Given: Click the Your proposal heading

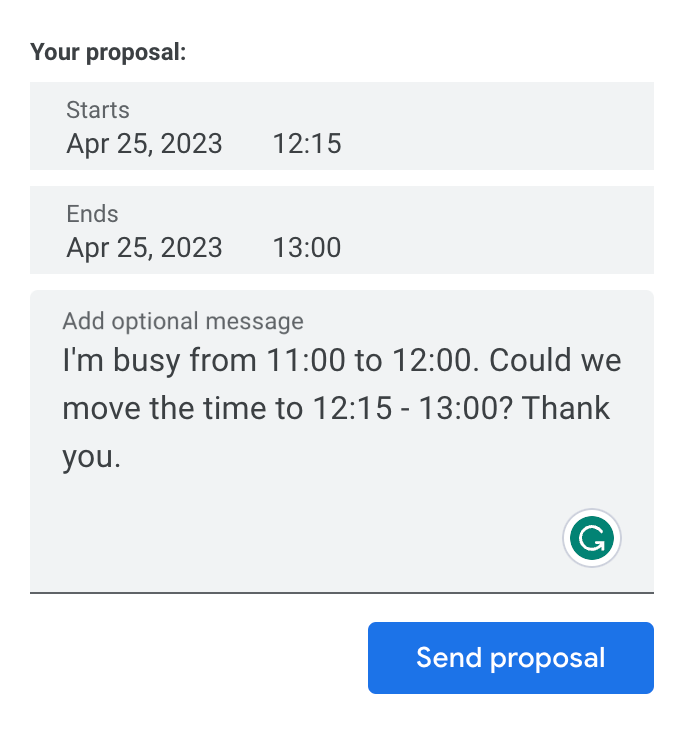Looking at the screenshot, I should point(108,52).
